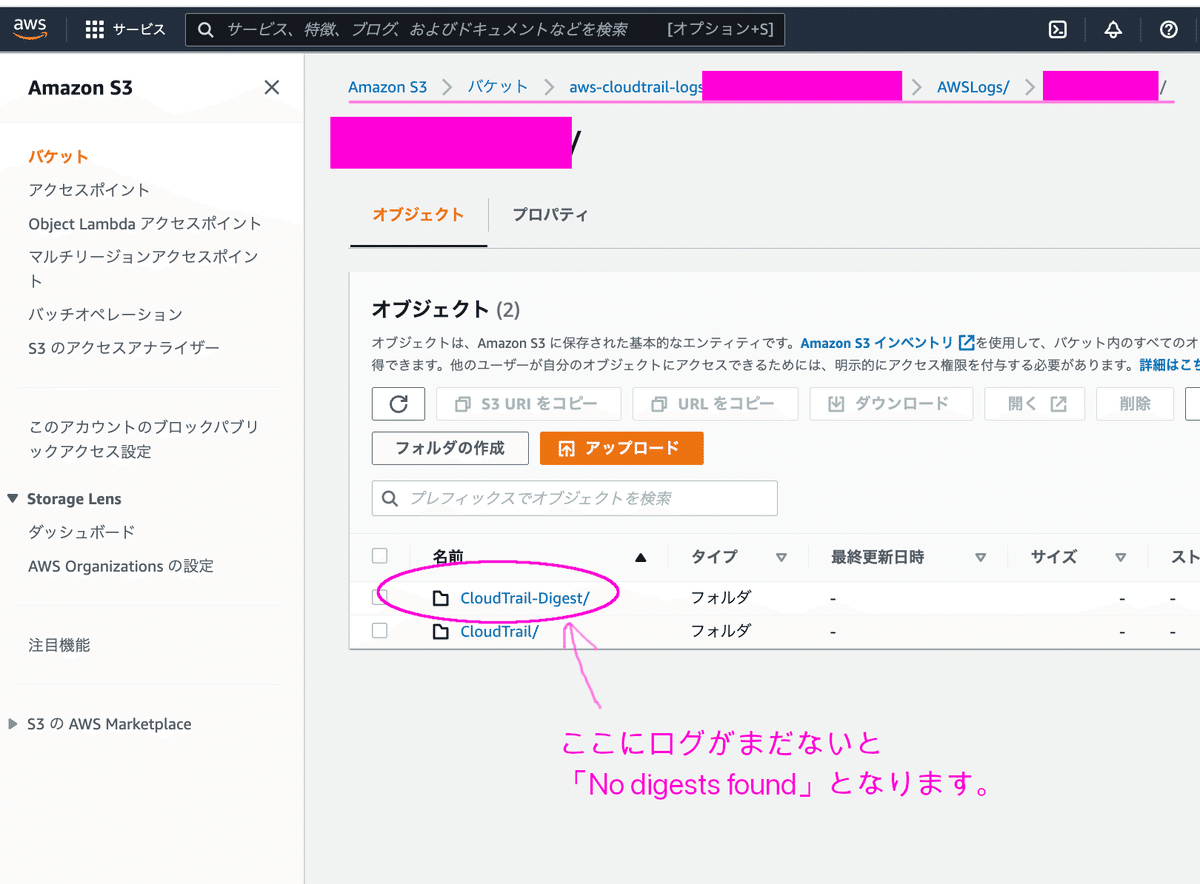Viewport: 1200px width, 884px height.
Task: Click the 最終更新日時 column header
Action: [x=878, y=557]
